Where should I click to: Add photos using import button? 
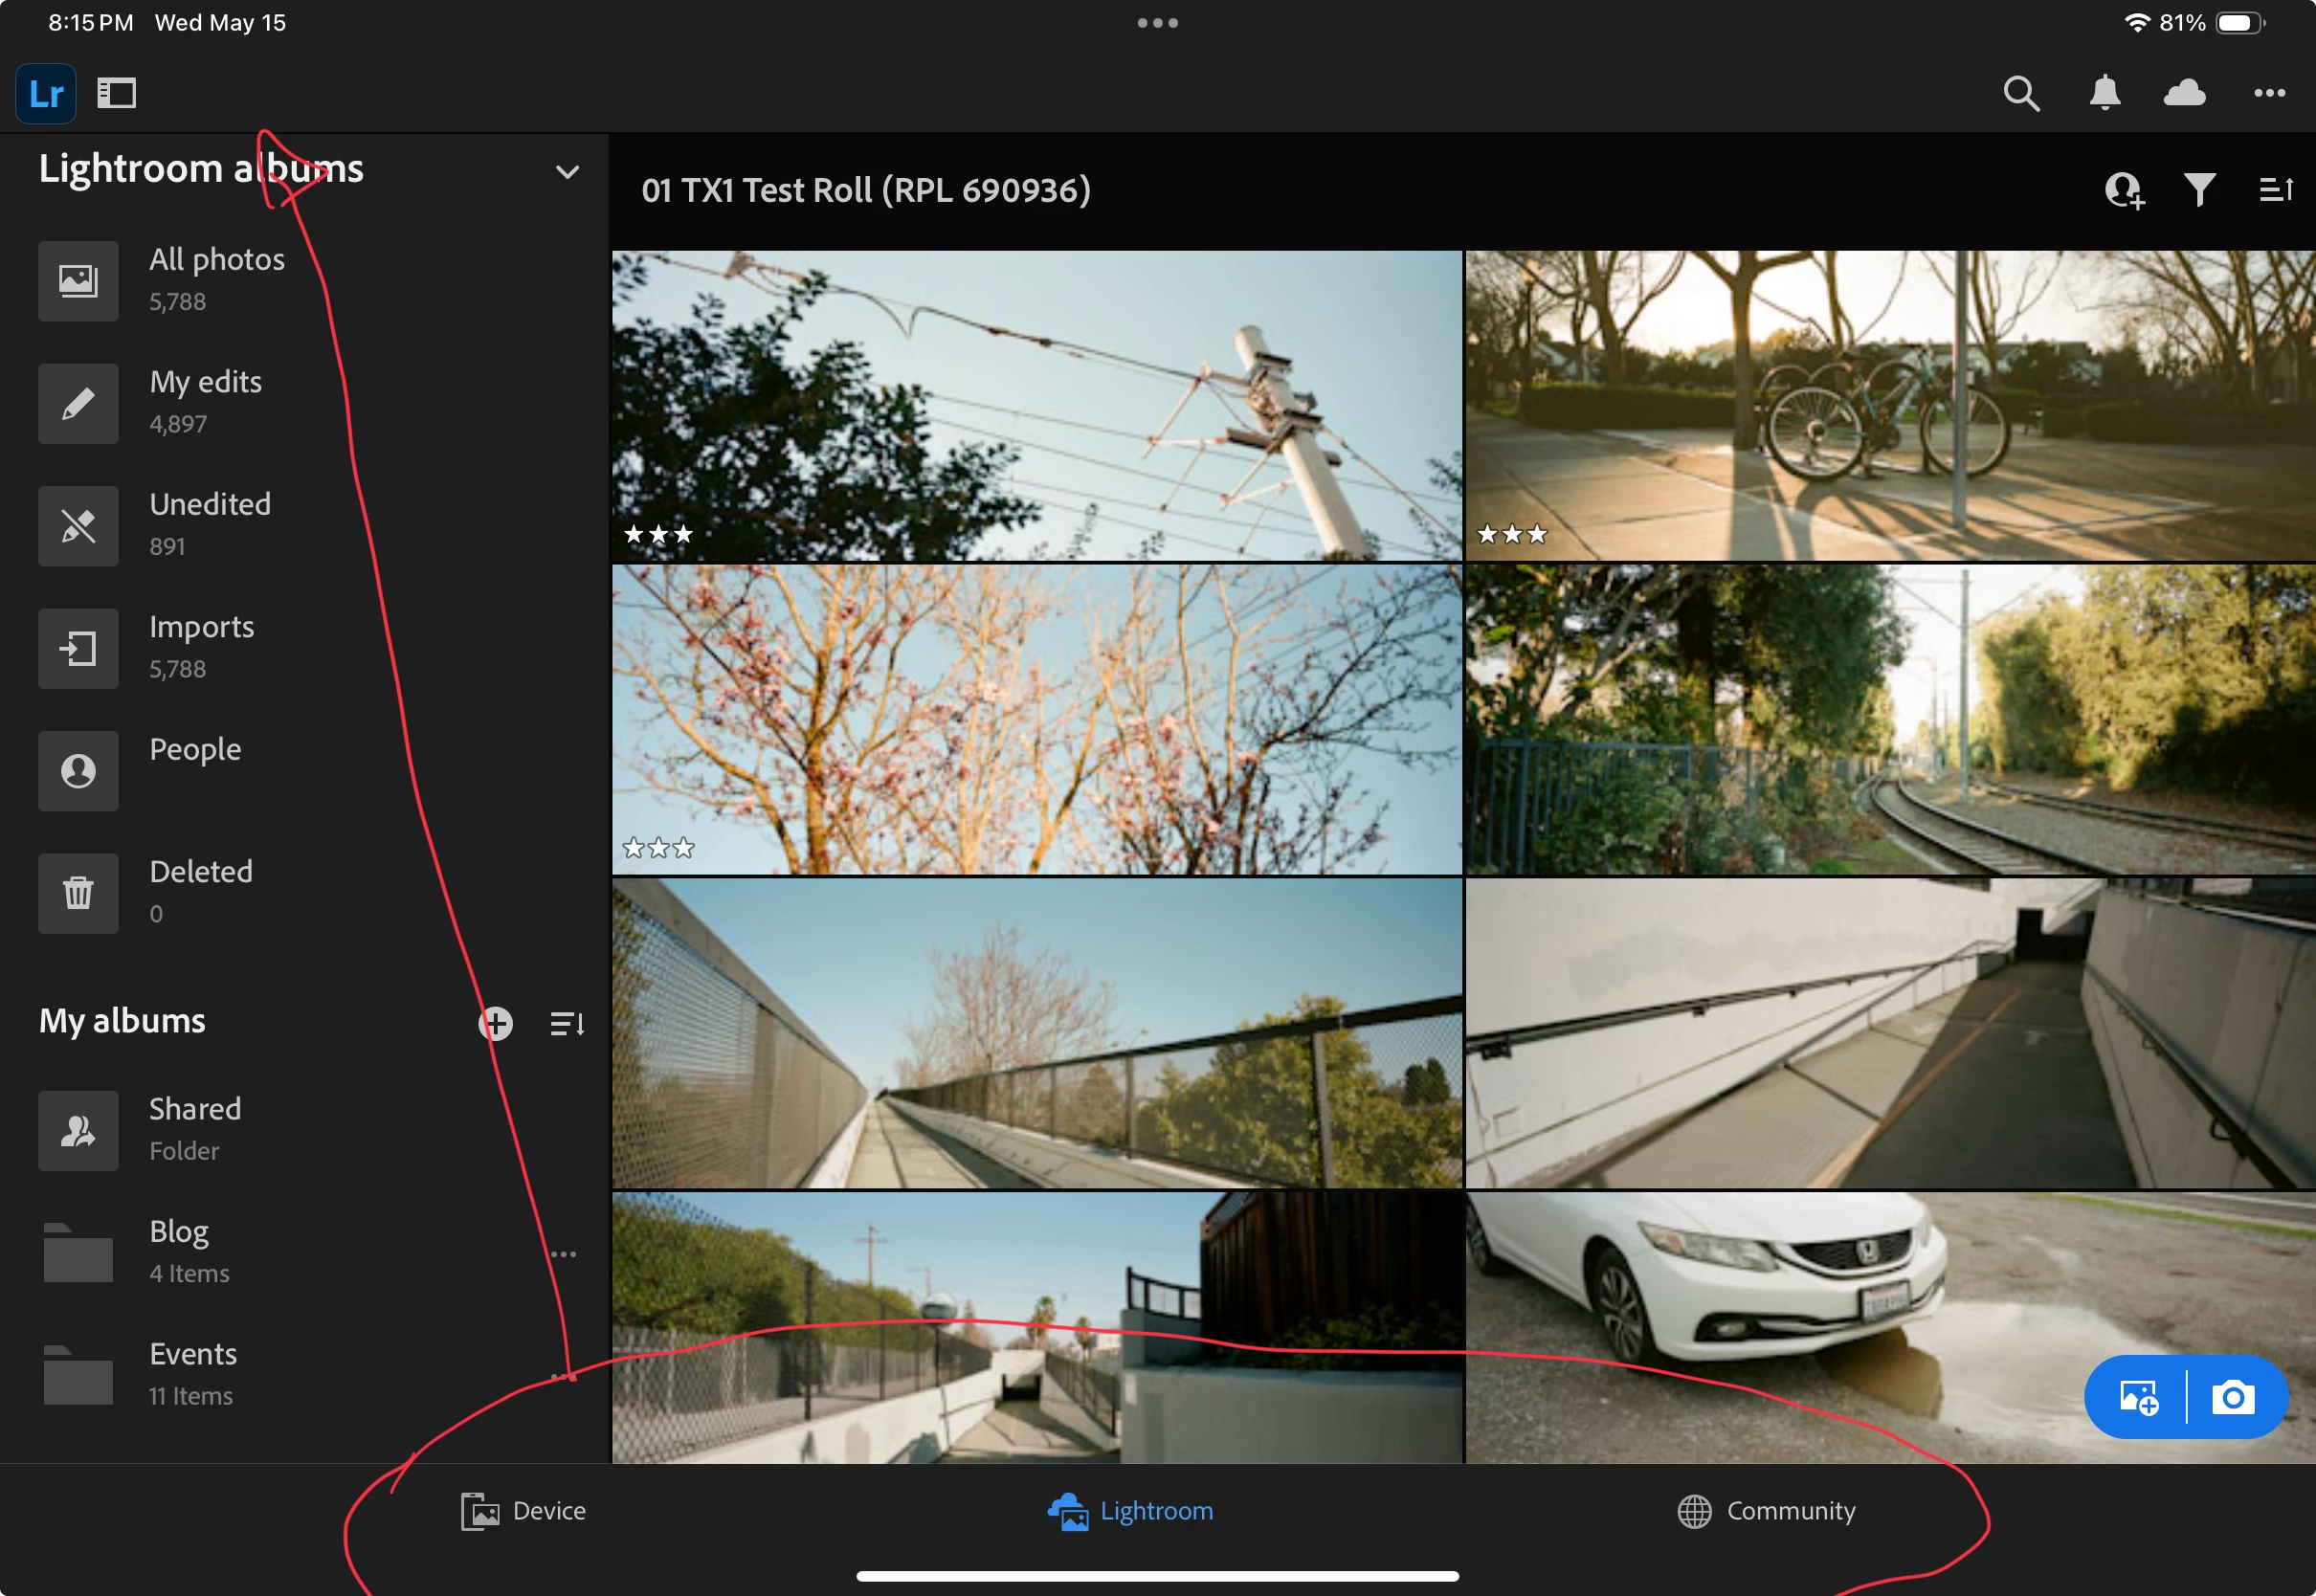(2139, 1397)
